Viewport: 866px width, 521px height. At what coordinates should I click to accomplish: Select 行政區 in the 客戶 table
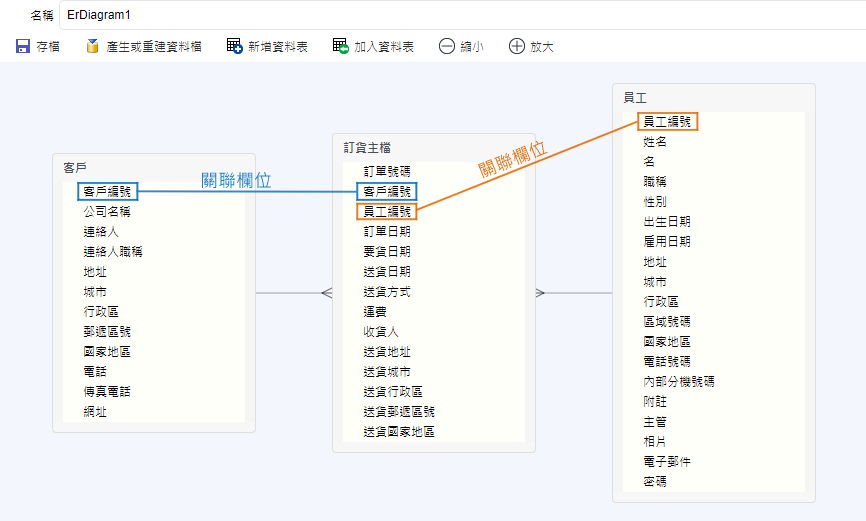click(x=101, y=312)
